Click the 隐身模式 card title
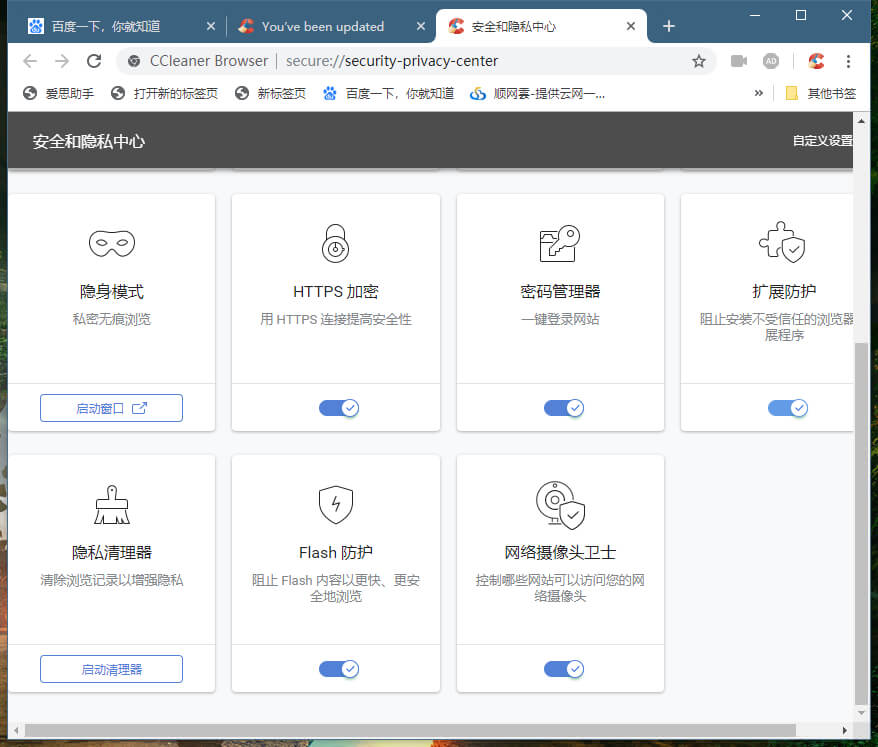 pos(112,292)
